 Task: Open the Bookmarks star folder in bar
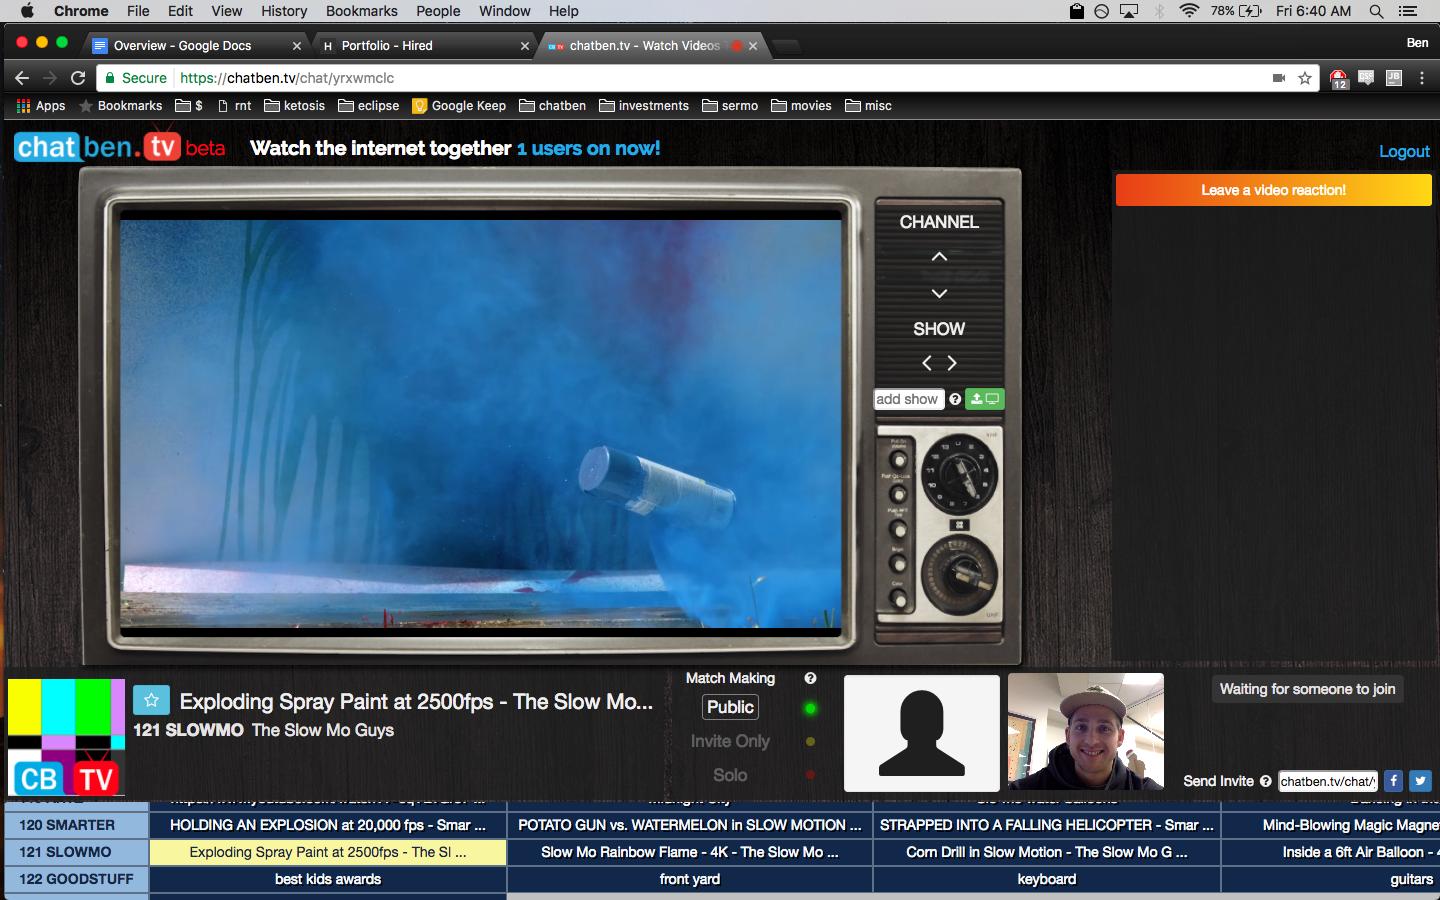tap(120, 105)
